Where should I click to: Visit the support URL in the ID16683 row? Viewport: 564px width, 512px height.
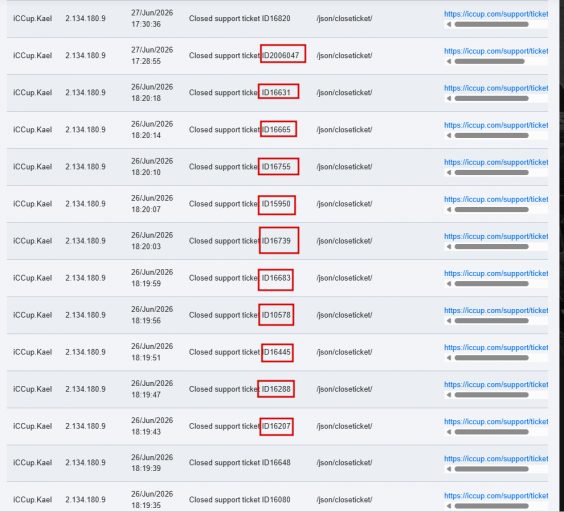tap(496, 273)
